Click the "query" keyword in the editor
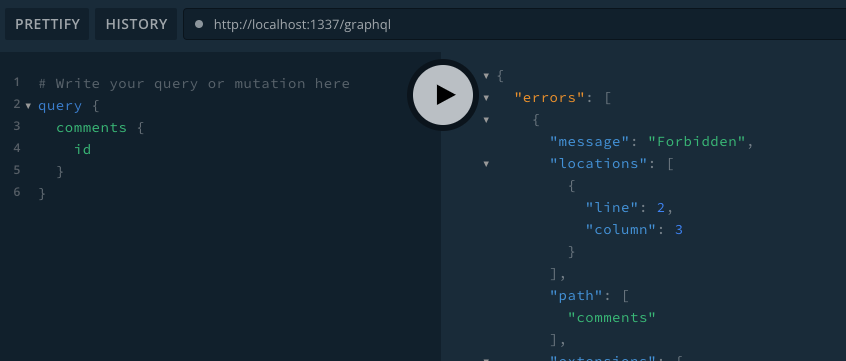 [60, 106]
